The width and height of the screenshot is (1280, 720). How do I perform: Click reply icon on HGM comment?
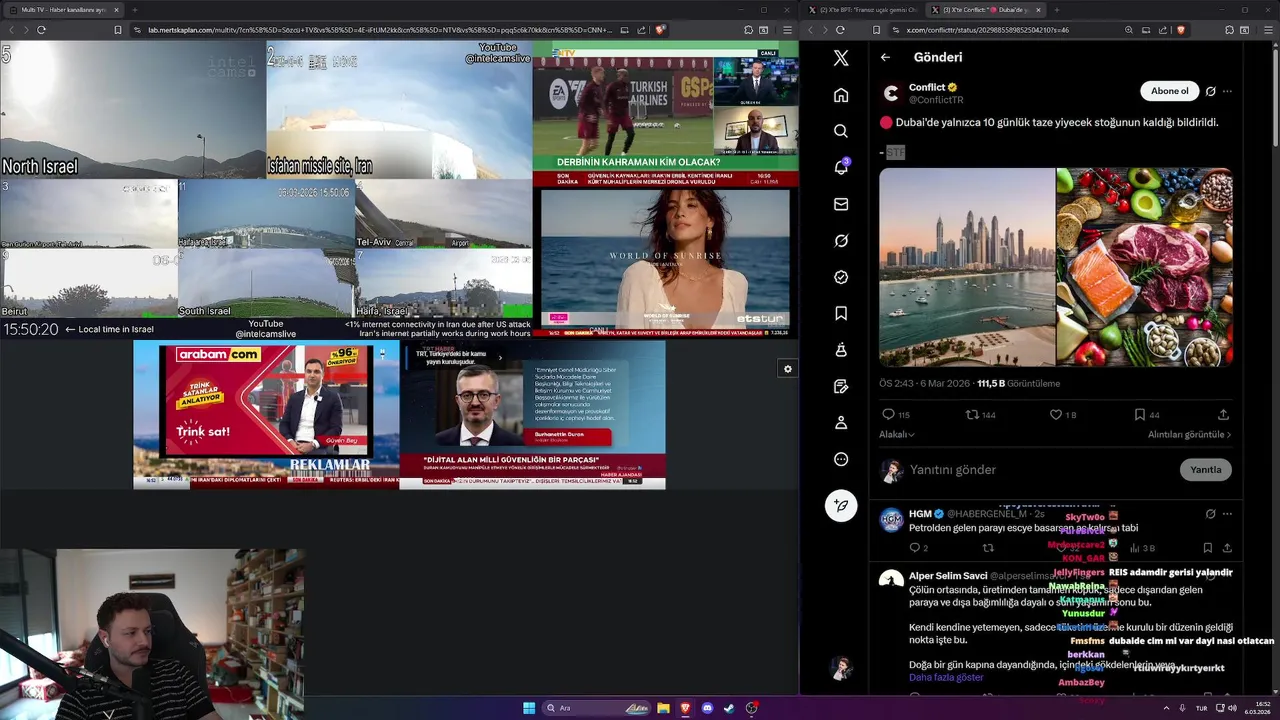coord(914,548)
